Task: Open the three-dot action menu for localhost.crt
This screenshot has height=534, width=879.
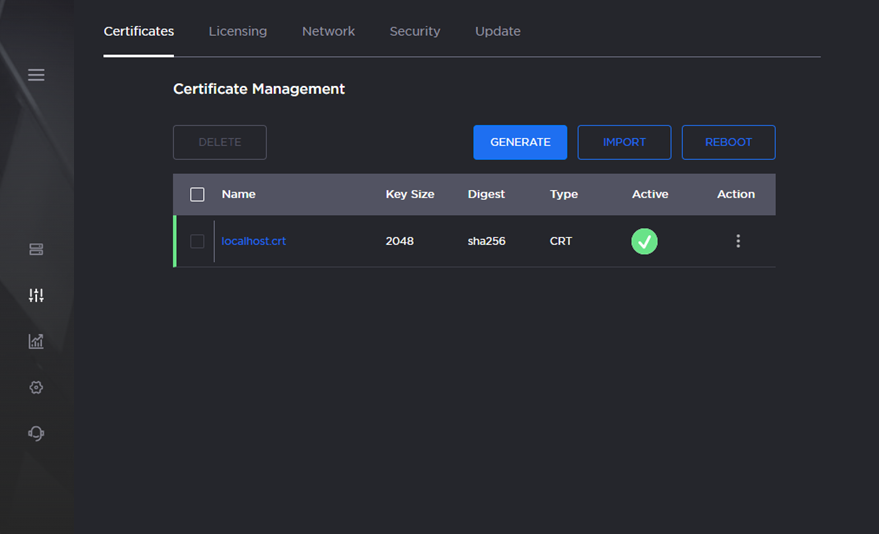Action: point(738,241)
